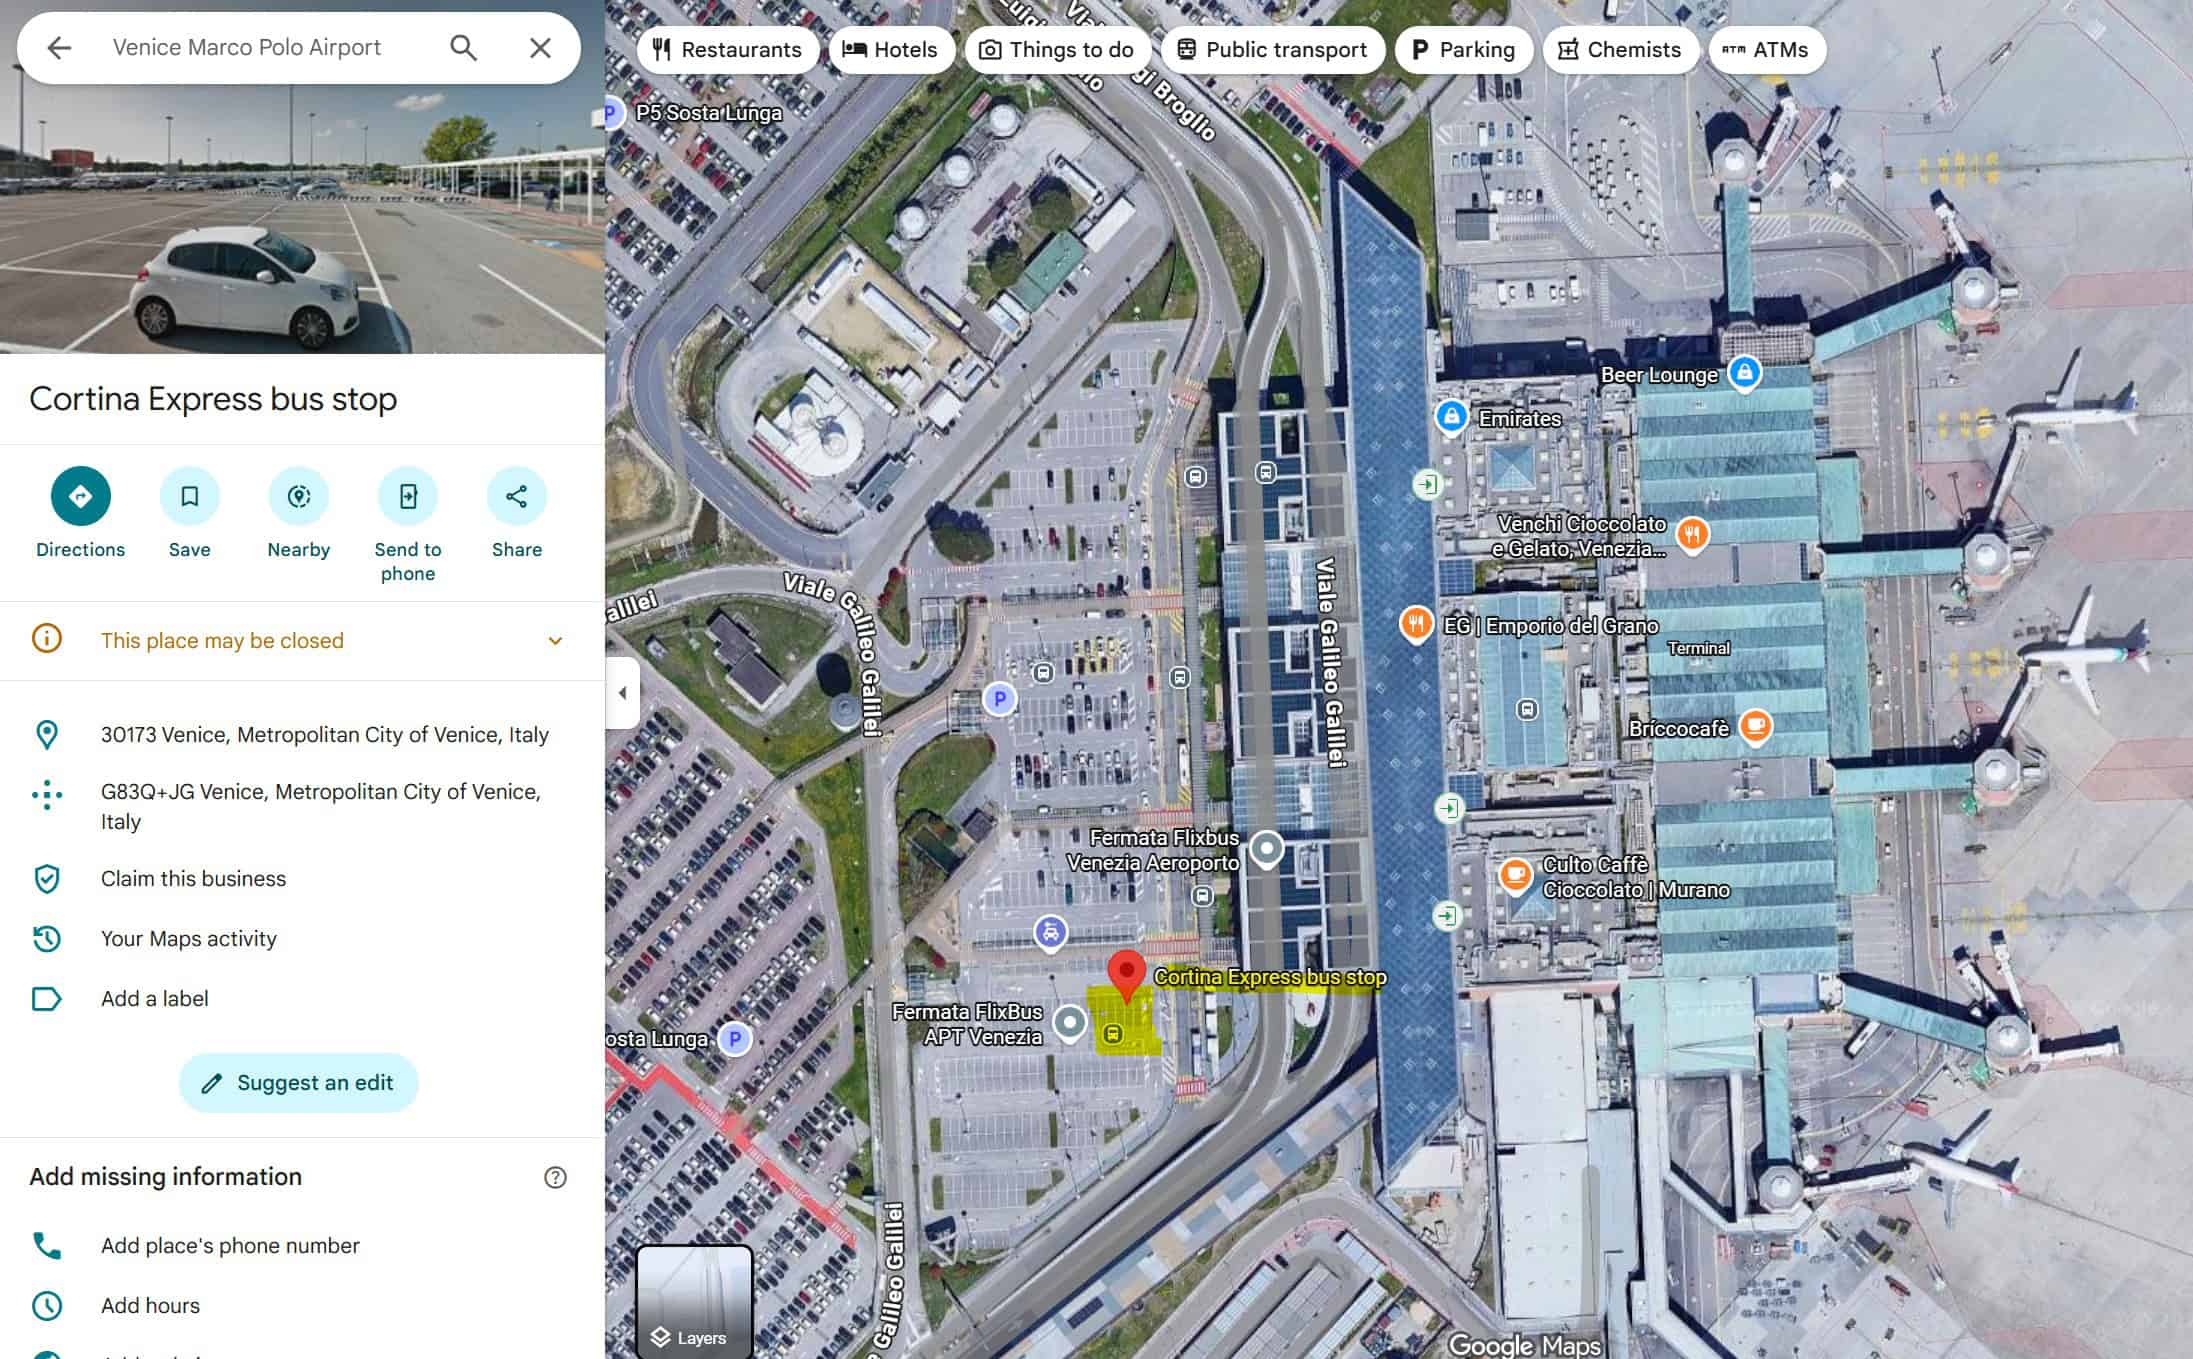2193x1359 pixels.
Task: Save this place with bookmark icon
Action: (189, 496)
